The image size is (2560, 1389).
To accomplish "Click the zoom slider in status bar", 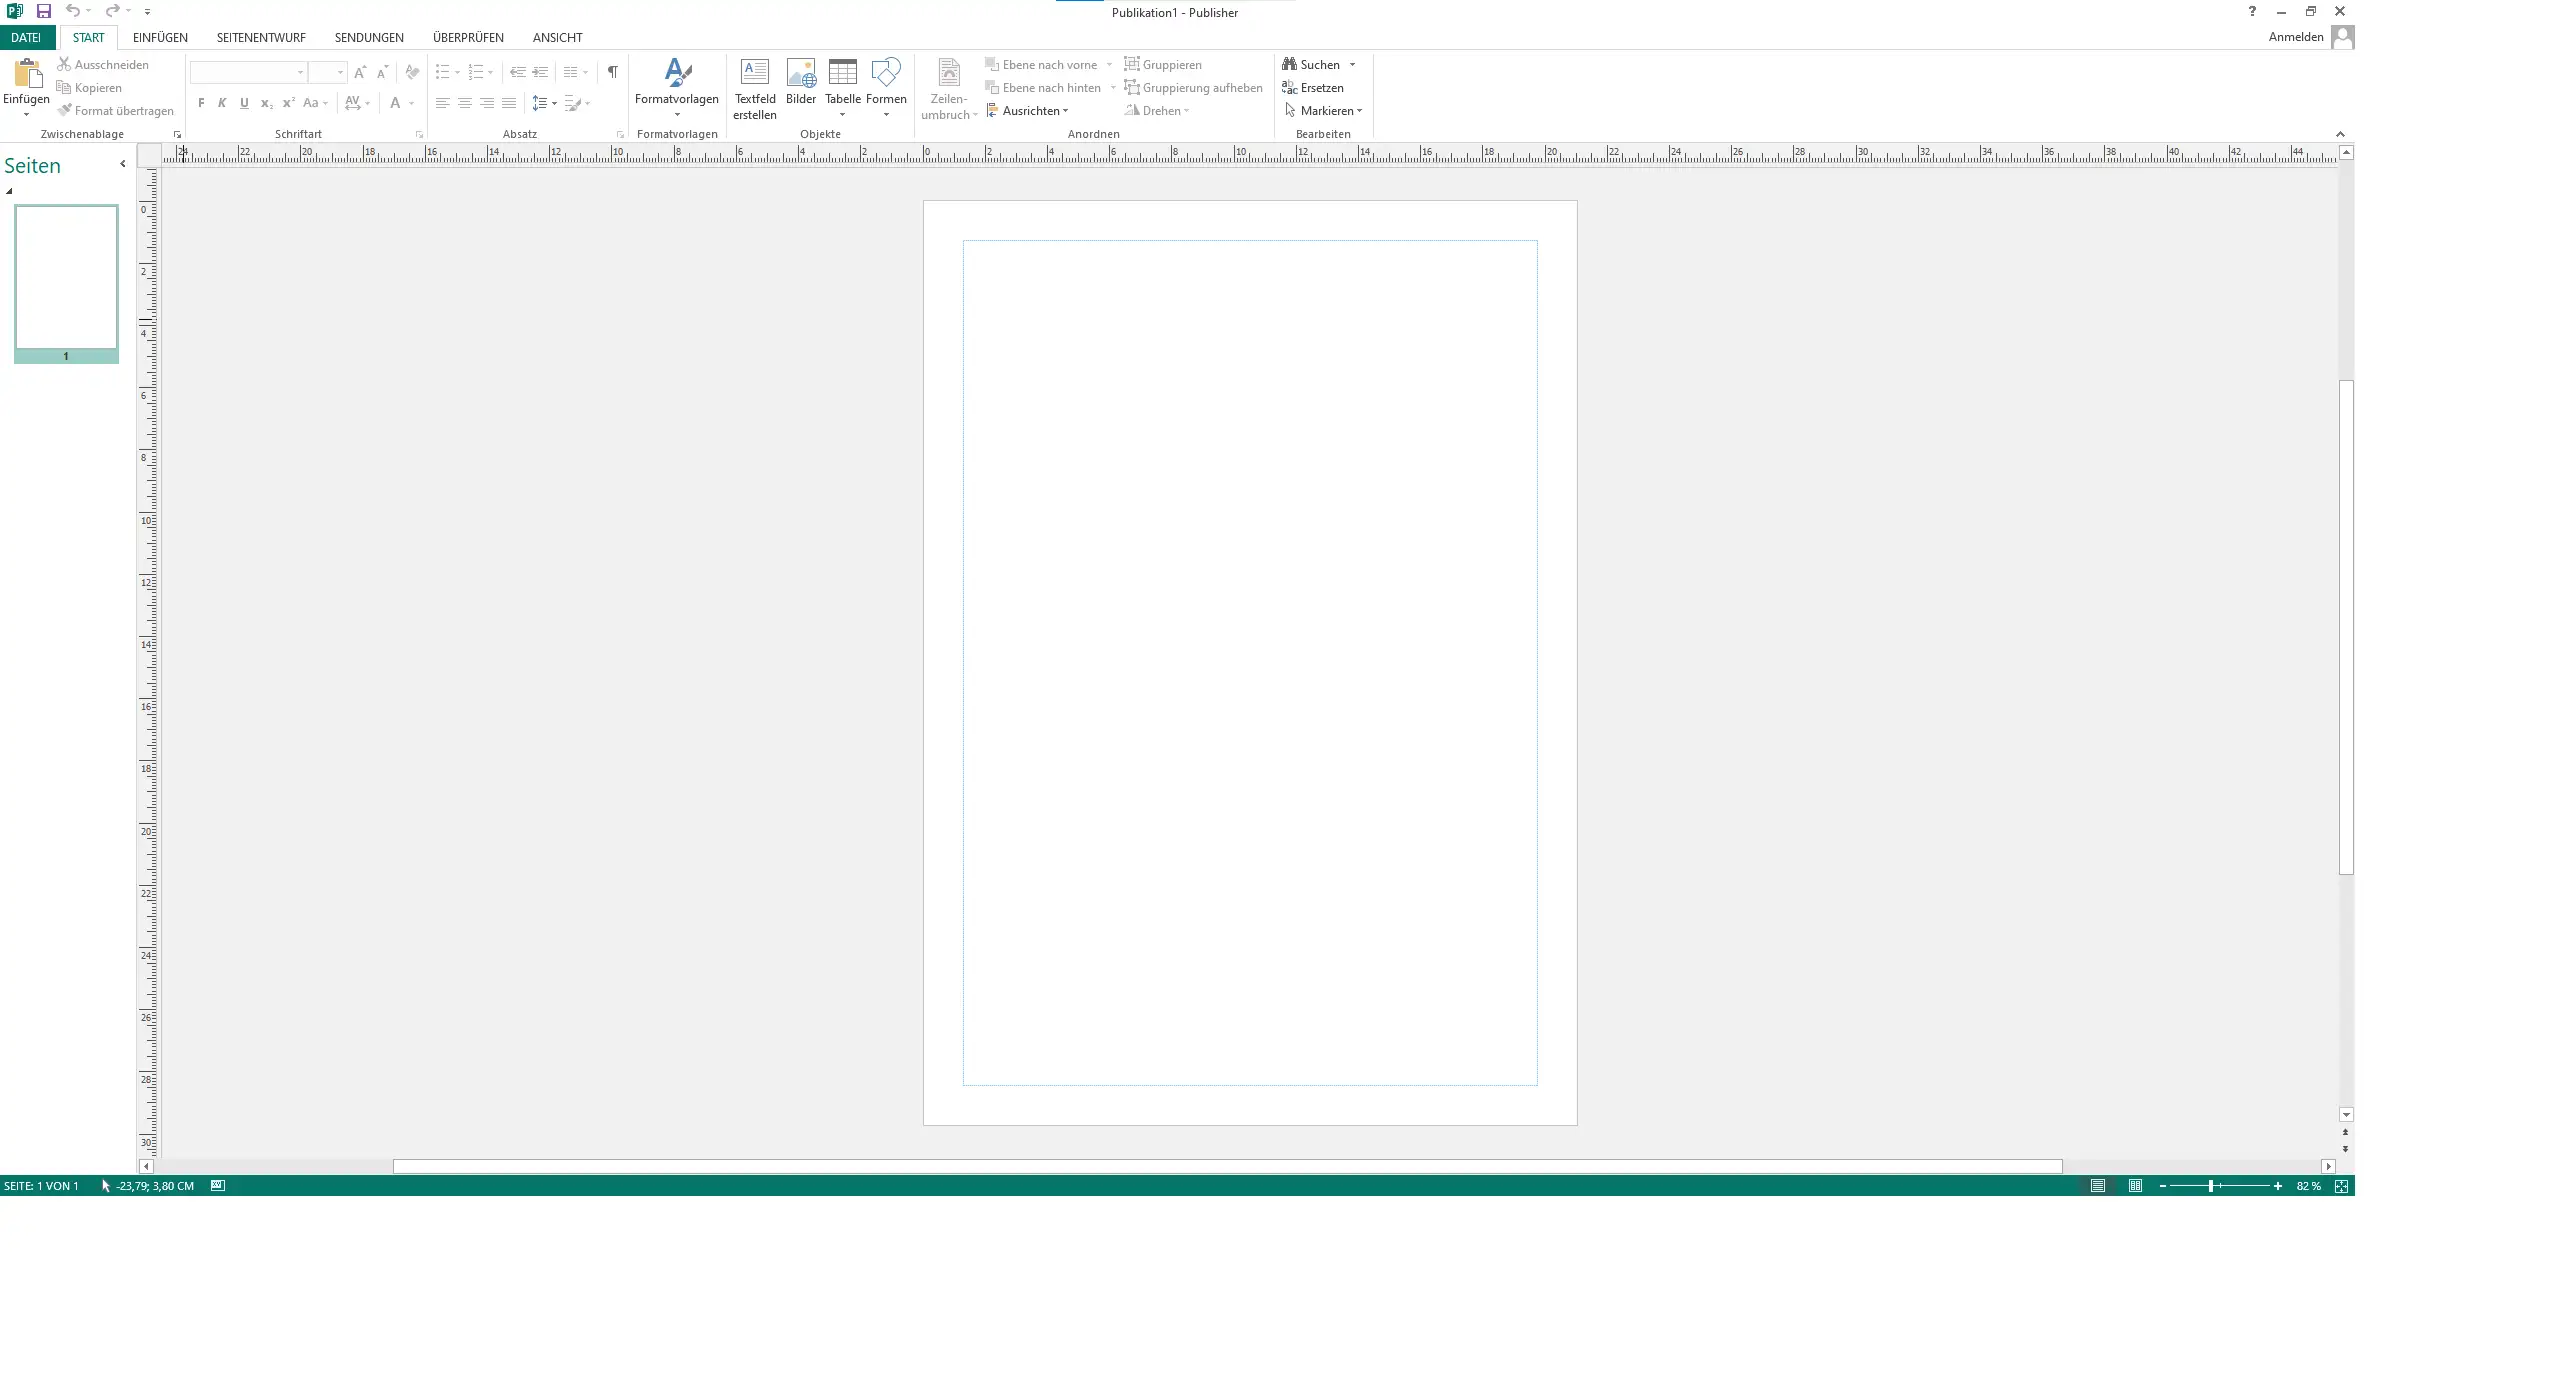I will point(2210,1186).
